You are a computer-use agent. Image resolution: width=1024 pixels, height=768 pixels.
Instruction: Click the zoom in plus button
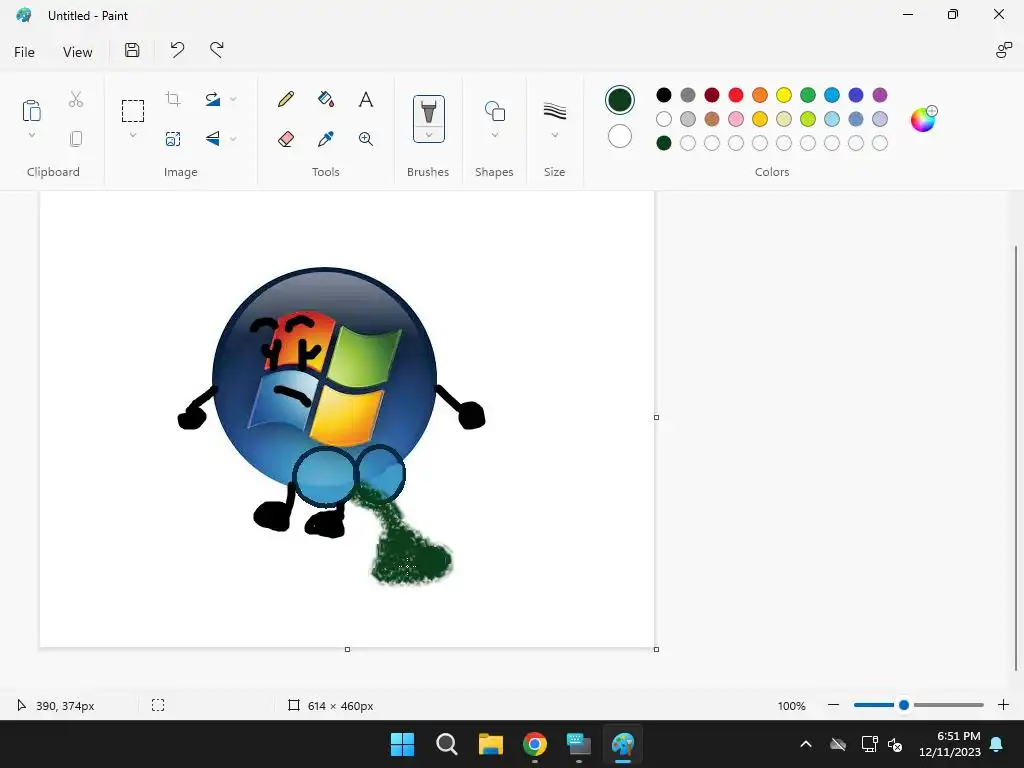click(1004, 705)
